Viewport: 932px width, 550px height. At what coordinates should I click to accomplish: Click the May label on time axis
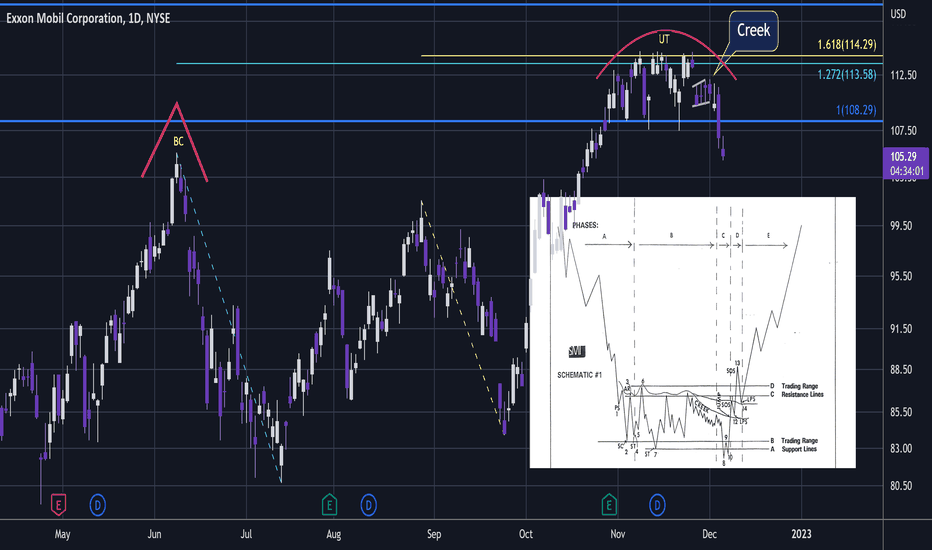tap(62, 534)
